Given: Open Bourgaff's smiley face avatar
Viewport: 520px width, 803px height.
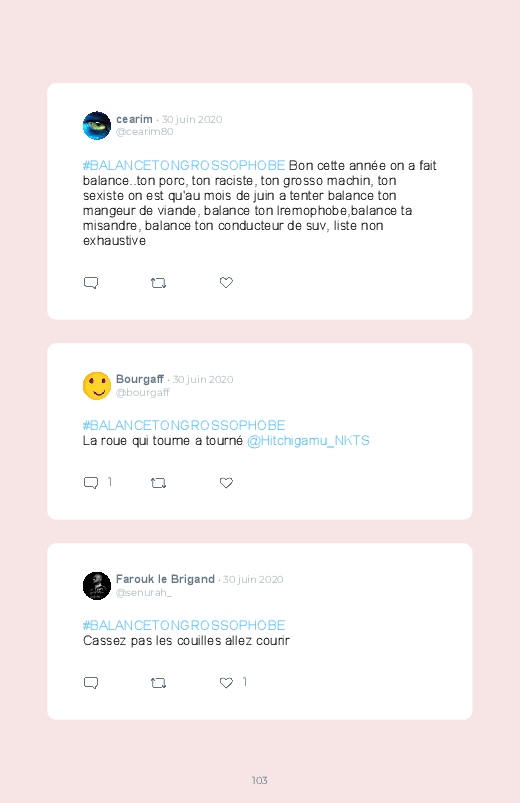Looking at the screenshot, I should click(x=97, y=386).
